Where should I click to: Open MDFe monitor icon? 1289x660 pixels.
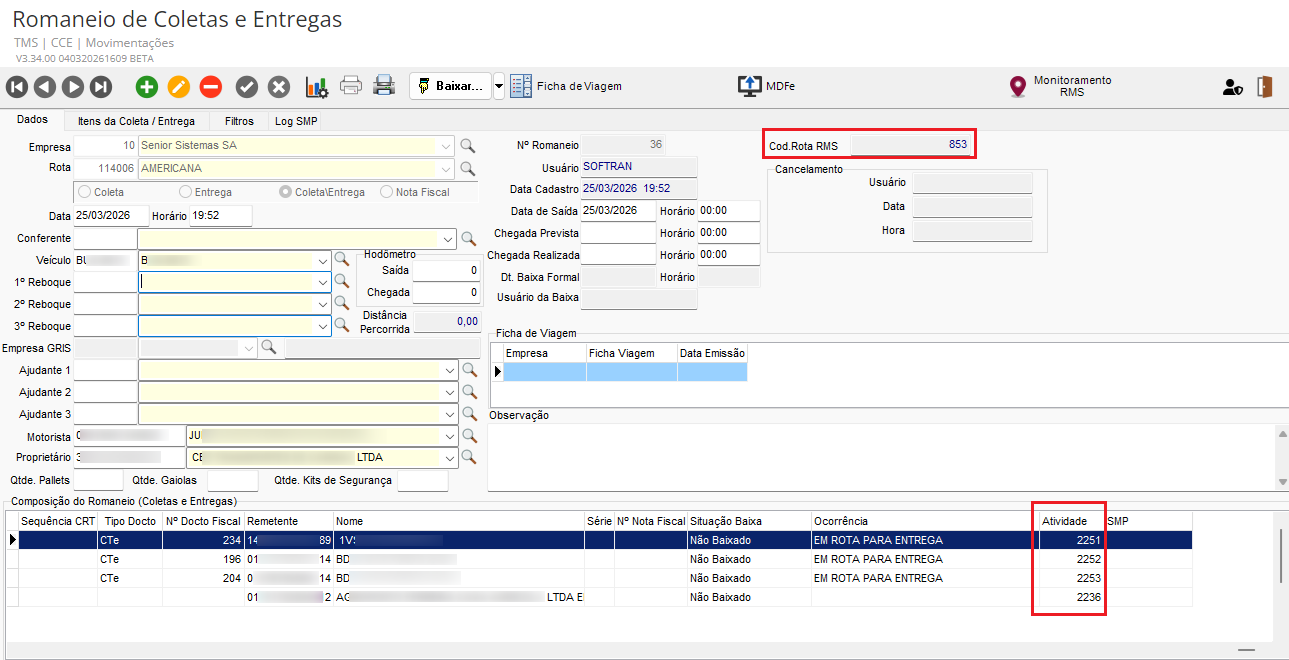[750, 86]
